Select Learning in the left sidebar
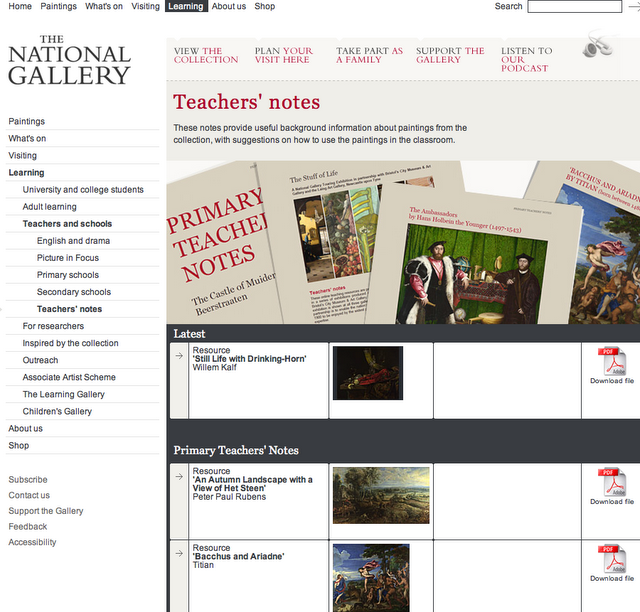This screenshot has width=640, height=612. pos(26,173)
